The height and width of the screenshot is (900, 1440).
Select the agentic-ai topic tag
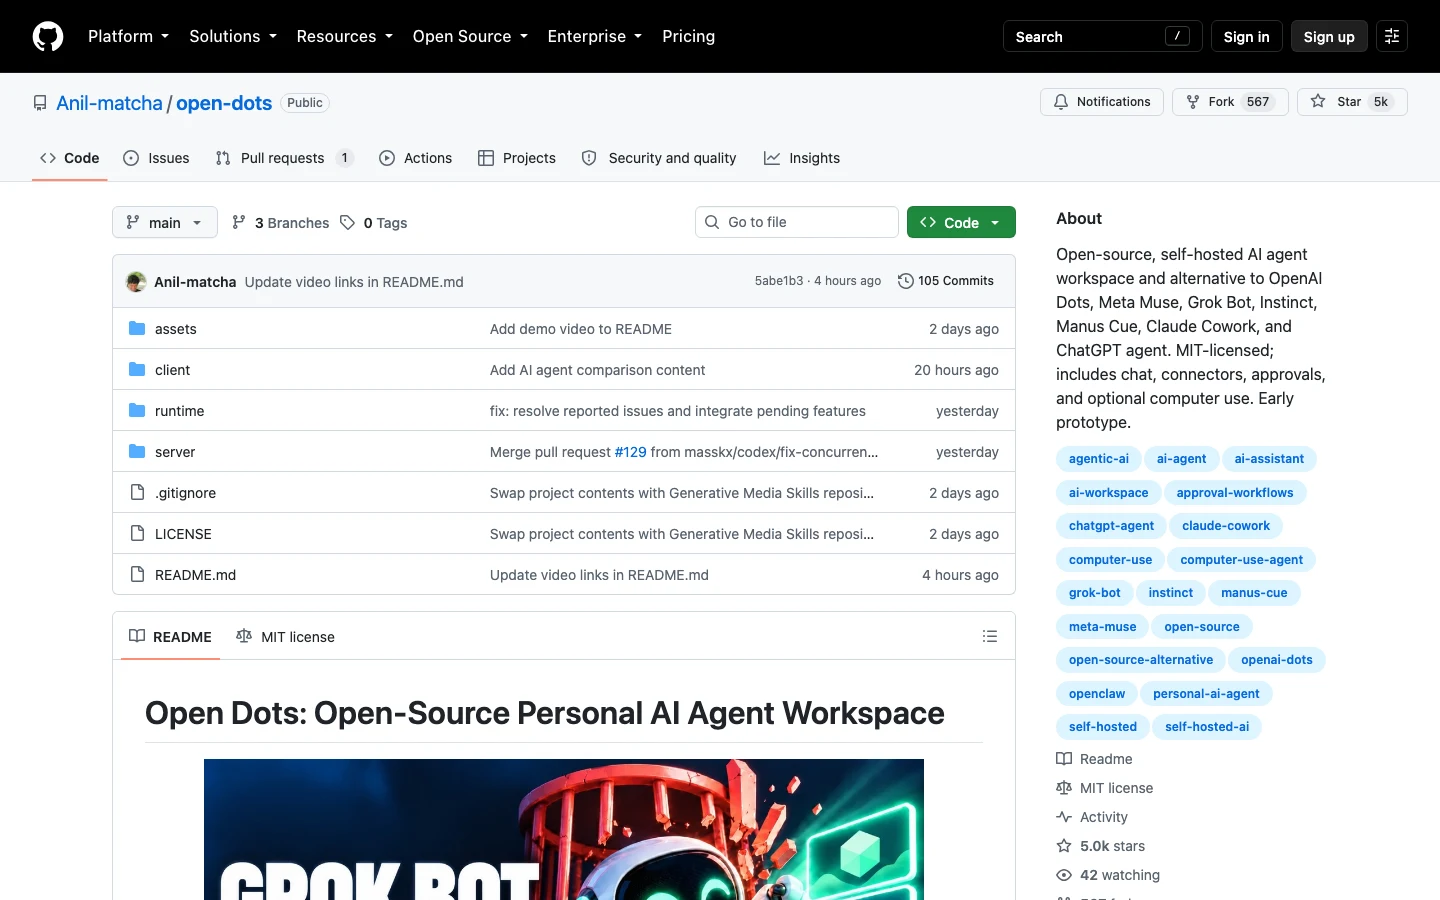1098,459
